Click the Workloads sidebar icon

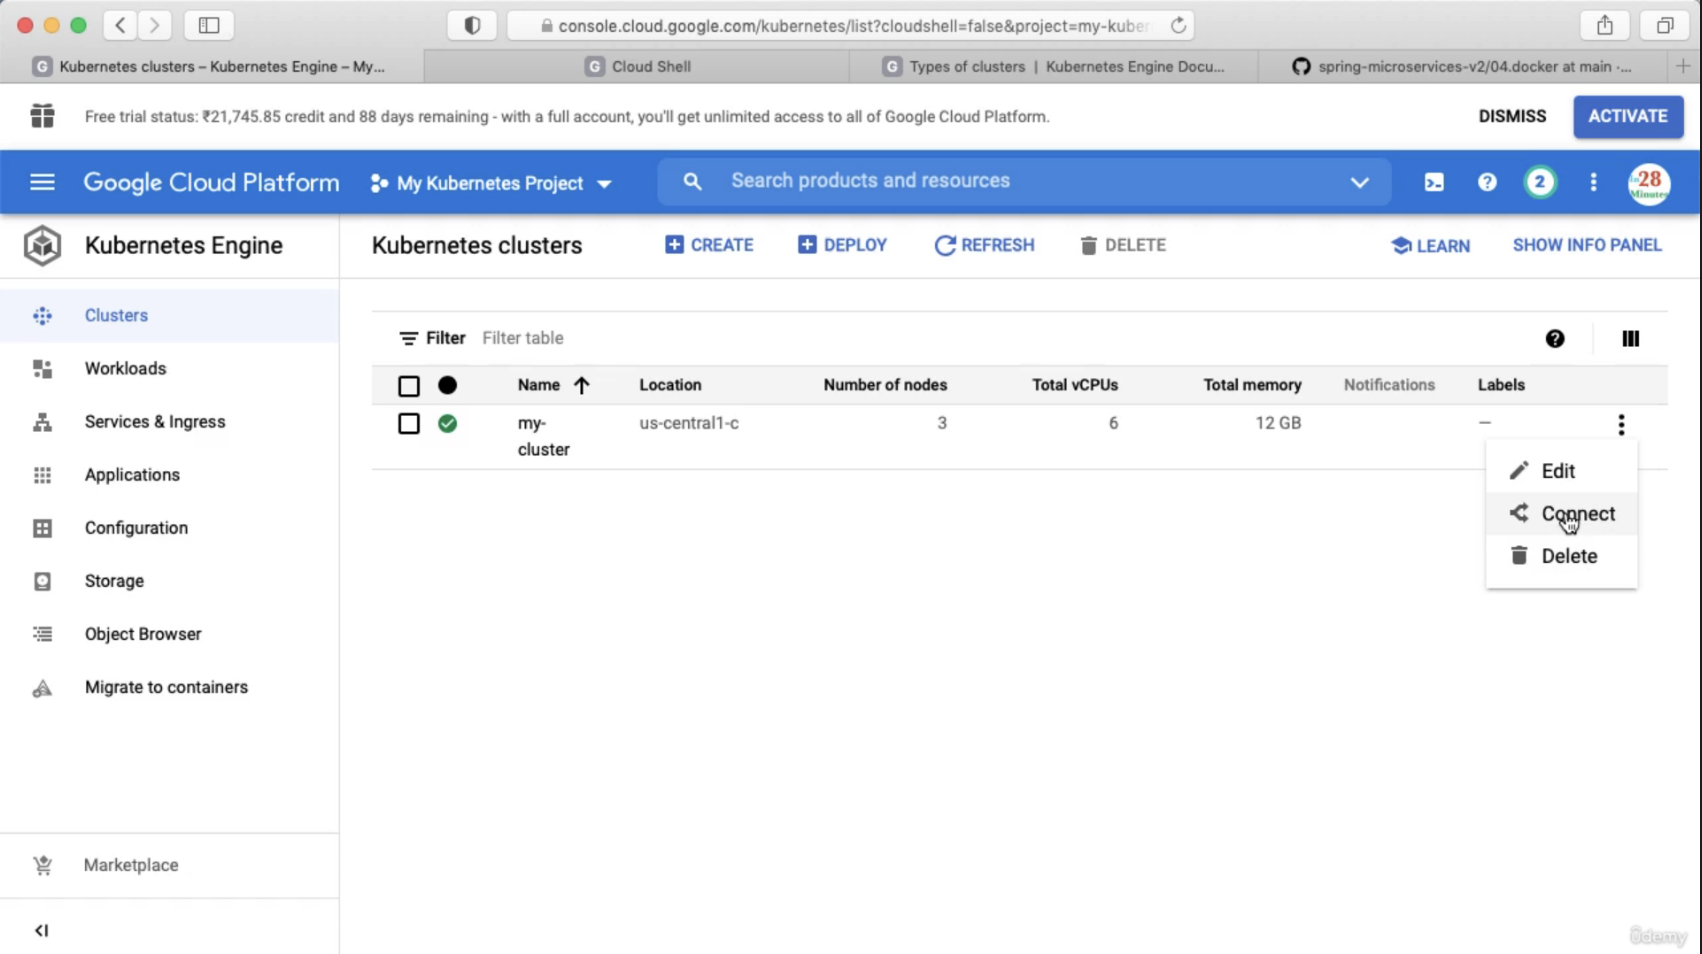click(42, 369)
